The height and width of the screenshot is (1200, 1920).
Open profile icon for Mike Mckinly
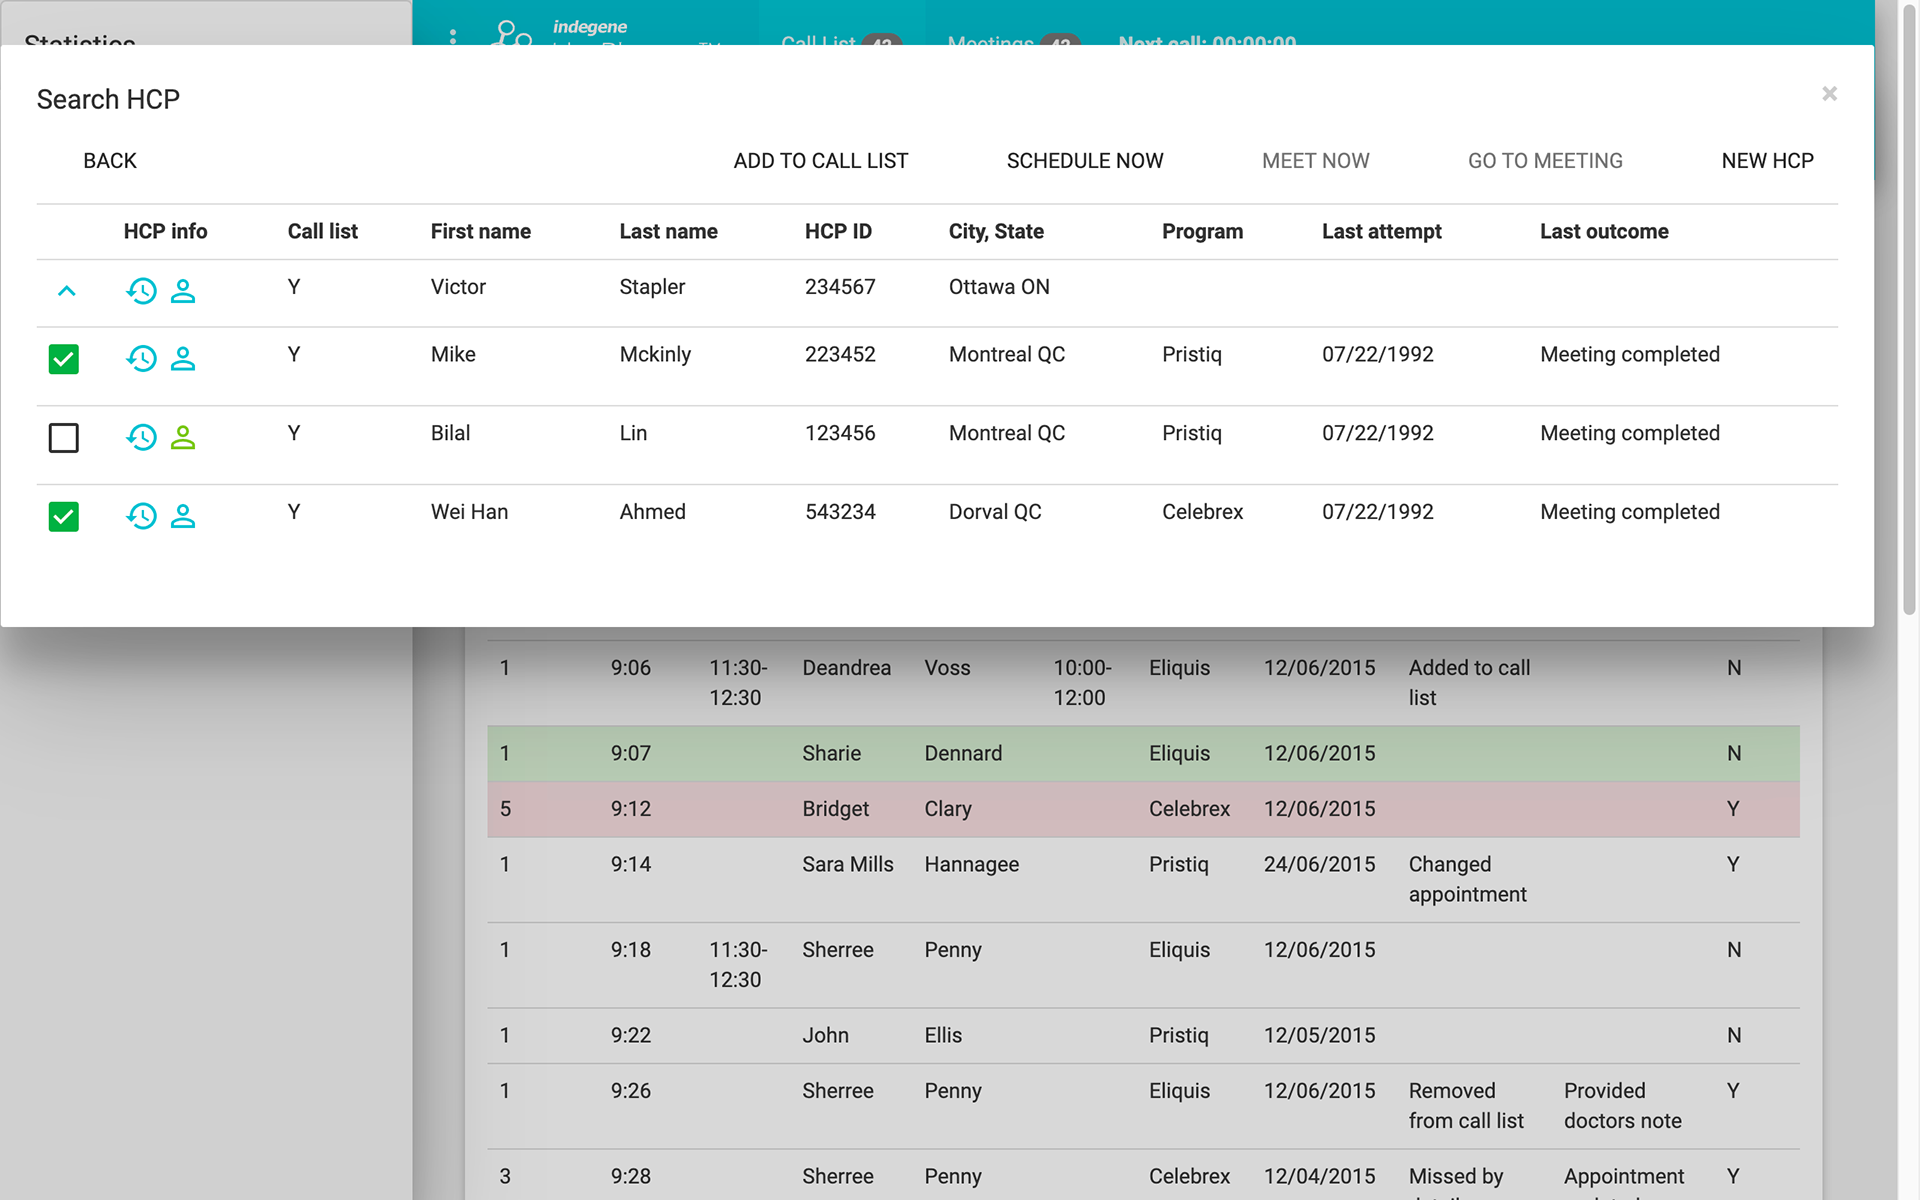(183, 359)
